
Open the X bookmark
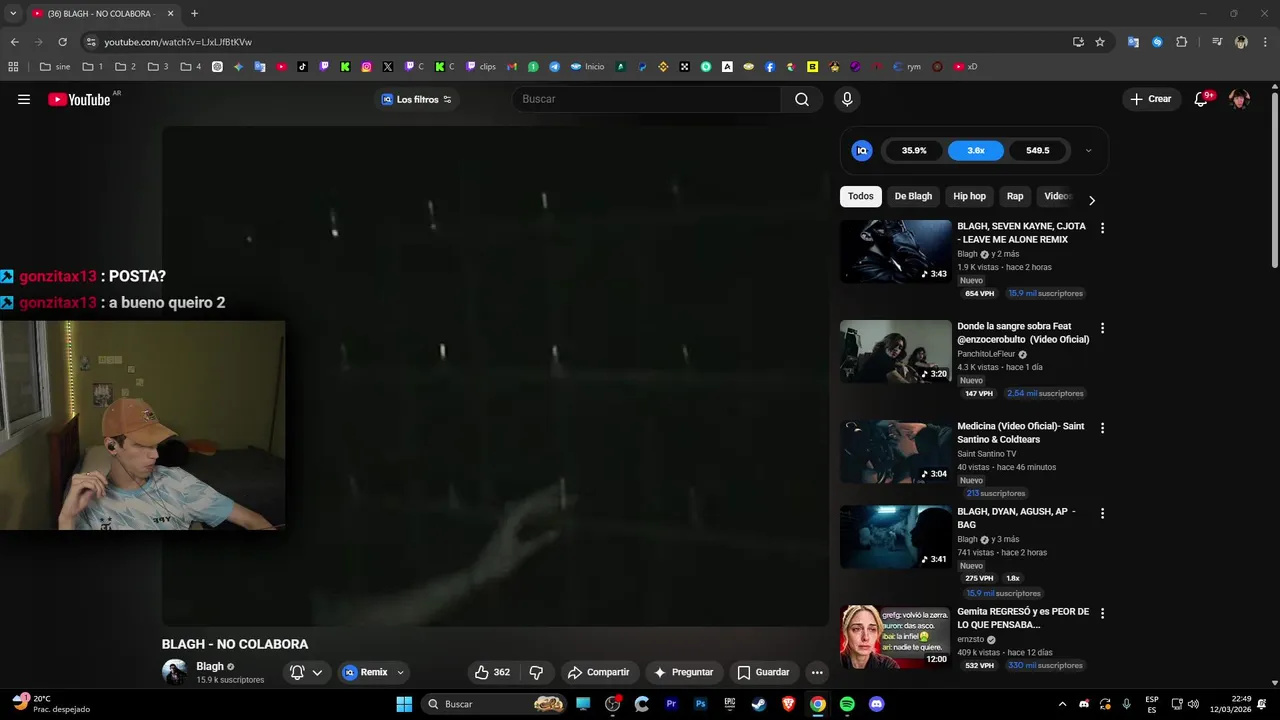[388, 67]
